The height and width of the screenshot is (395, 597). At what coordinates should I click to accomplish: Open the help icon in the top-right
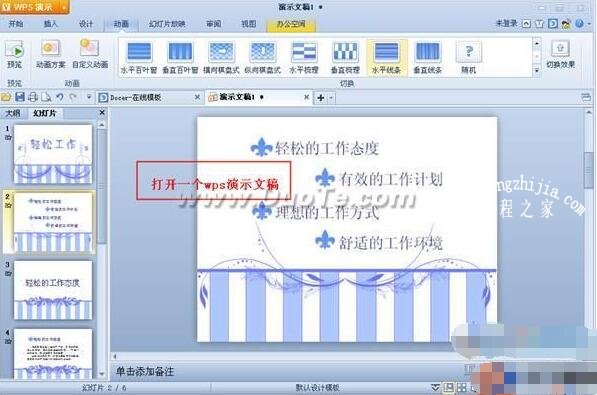579,24
